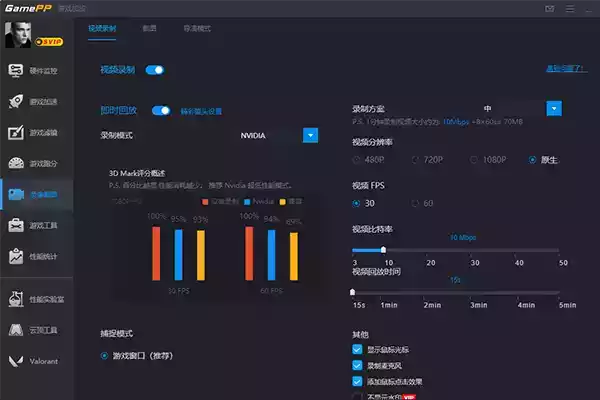Check the watermark VIP checkbox
Screen dimensions: 600x400
coord(357,397)
